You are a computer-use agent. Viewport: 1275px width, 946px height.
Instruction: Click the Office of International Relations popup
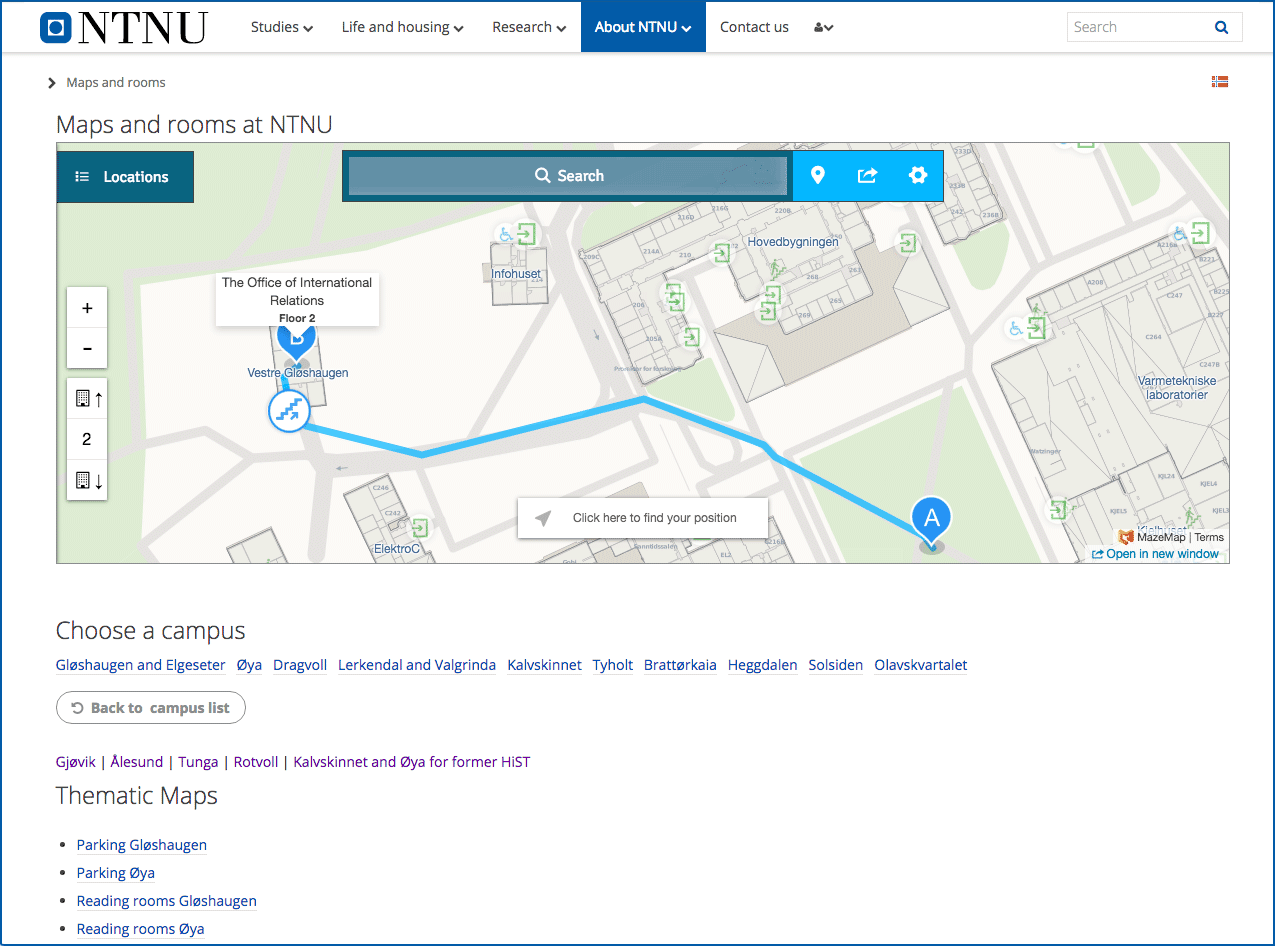click(x=297, y=299)
